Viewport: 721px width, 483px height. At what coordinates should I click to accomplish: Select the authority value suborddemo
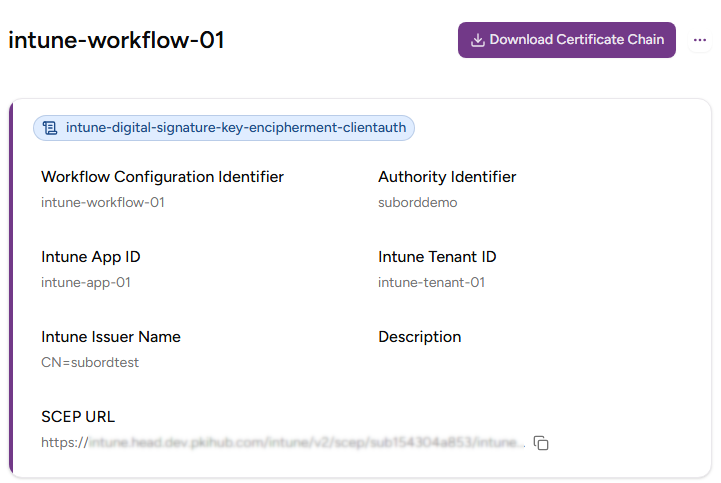417,202
